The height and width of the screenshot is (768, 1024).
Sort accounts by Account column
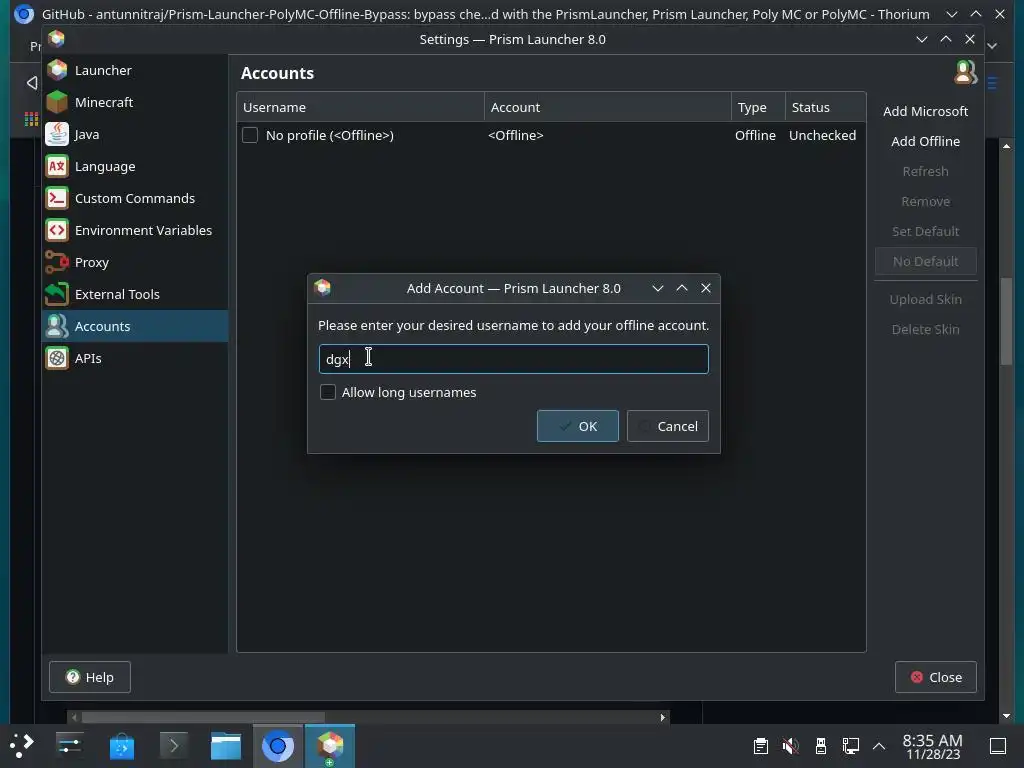[x=607, y=107]
